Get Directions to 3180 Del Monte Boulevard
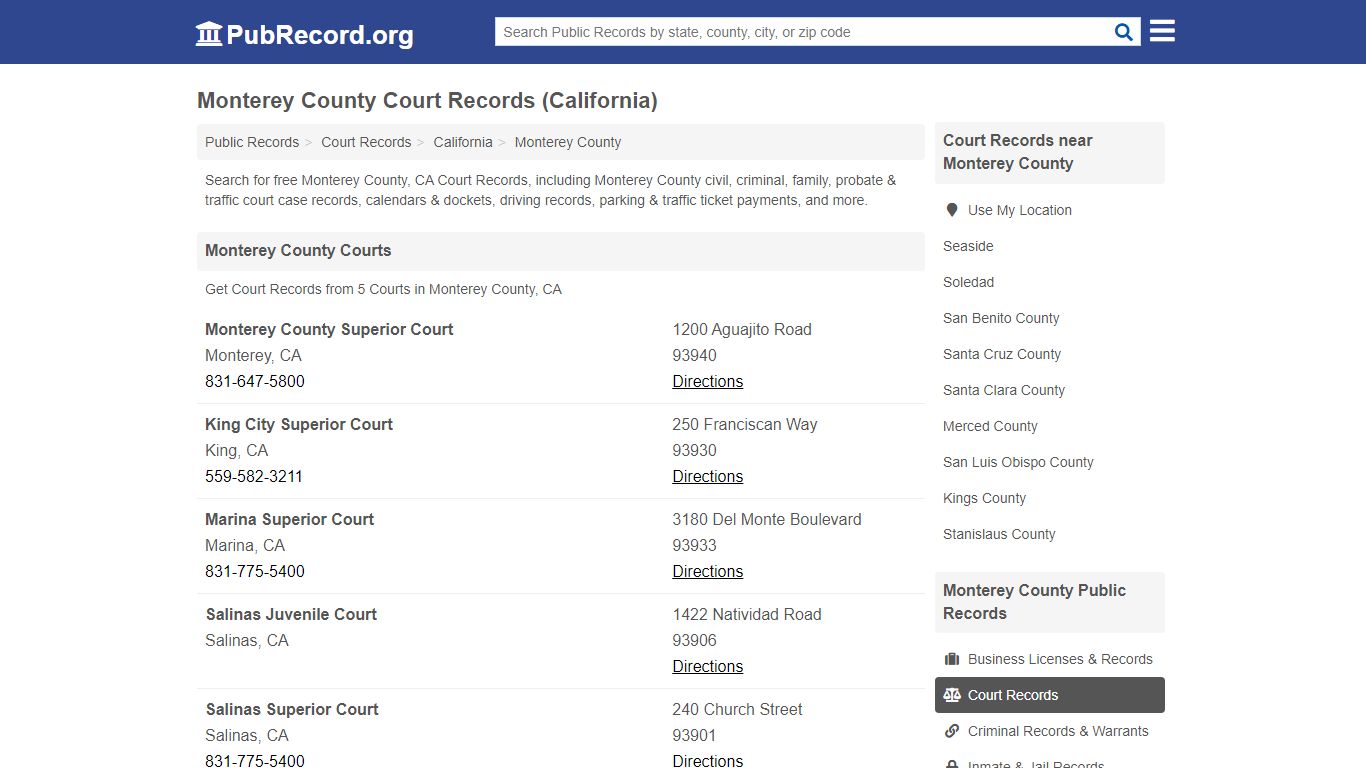 [x=708, y=571]
